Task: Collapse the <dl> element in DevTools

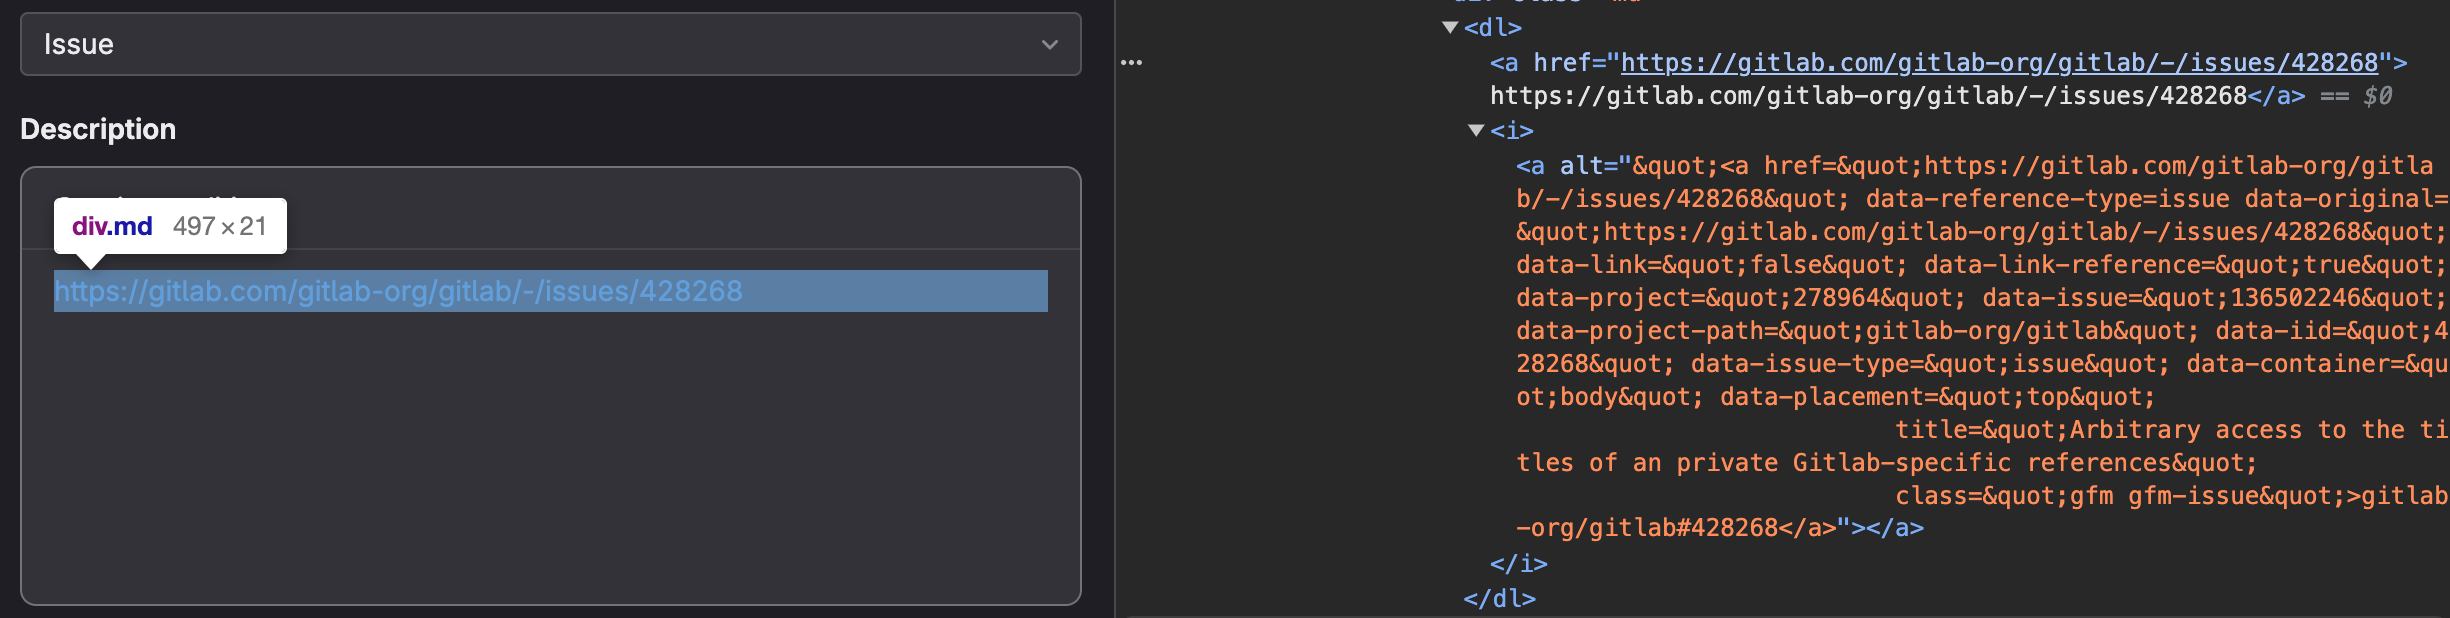Action: [x=1450, y=28]
